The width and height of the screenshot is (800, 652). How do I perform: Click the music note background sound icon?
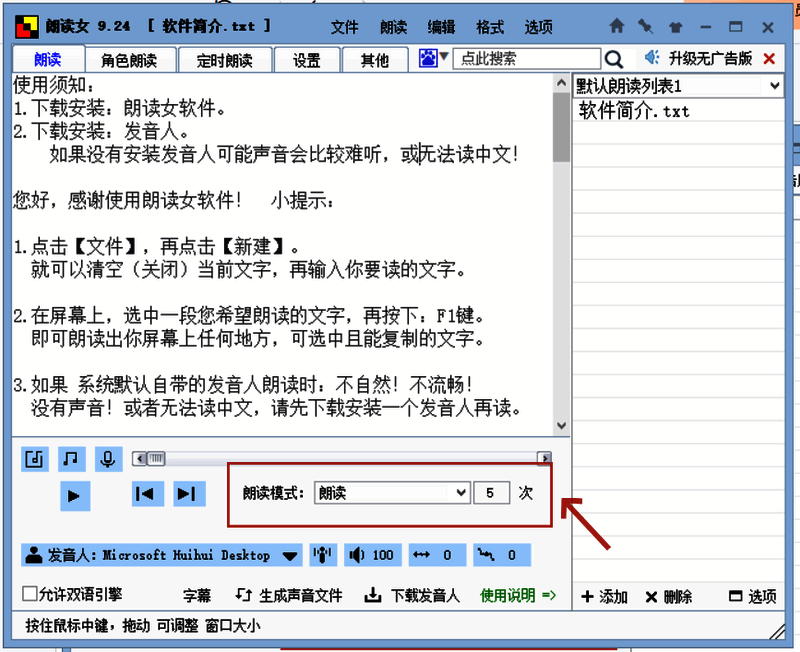[70, 459]
